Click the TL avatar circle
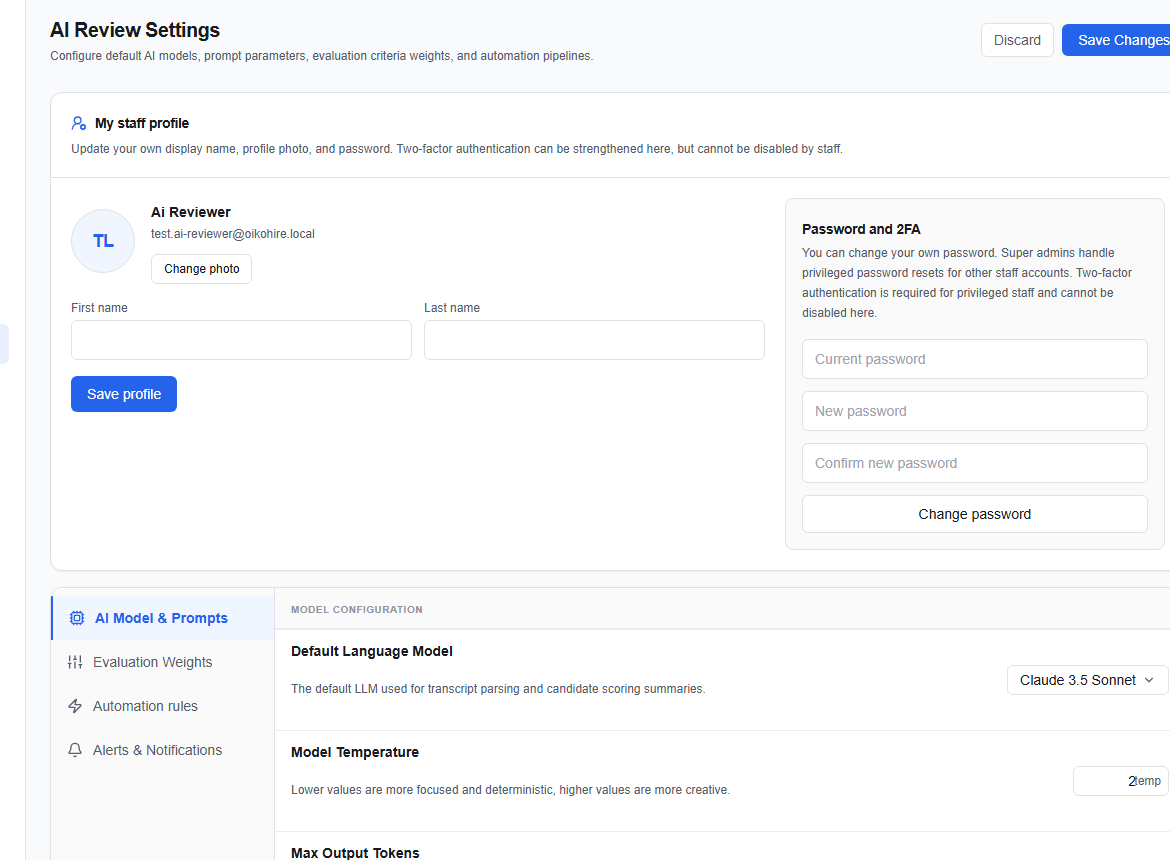 (103, 241)
